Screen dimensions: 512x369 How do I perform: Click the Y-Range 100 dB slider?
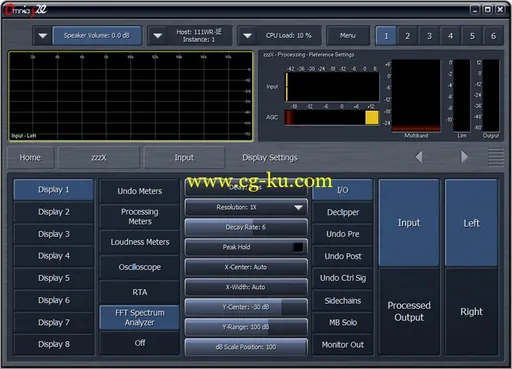click(246, 327)
